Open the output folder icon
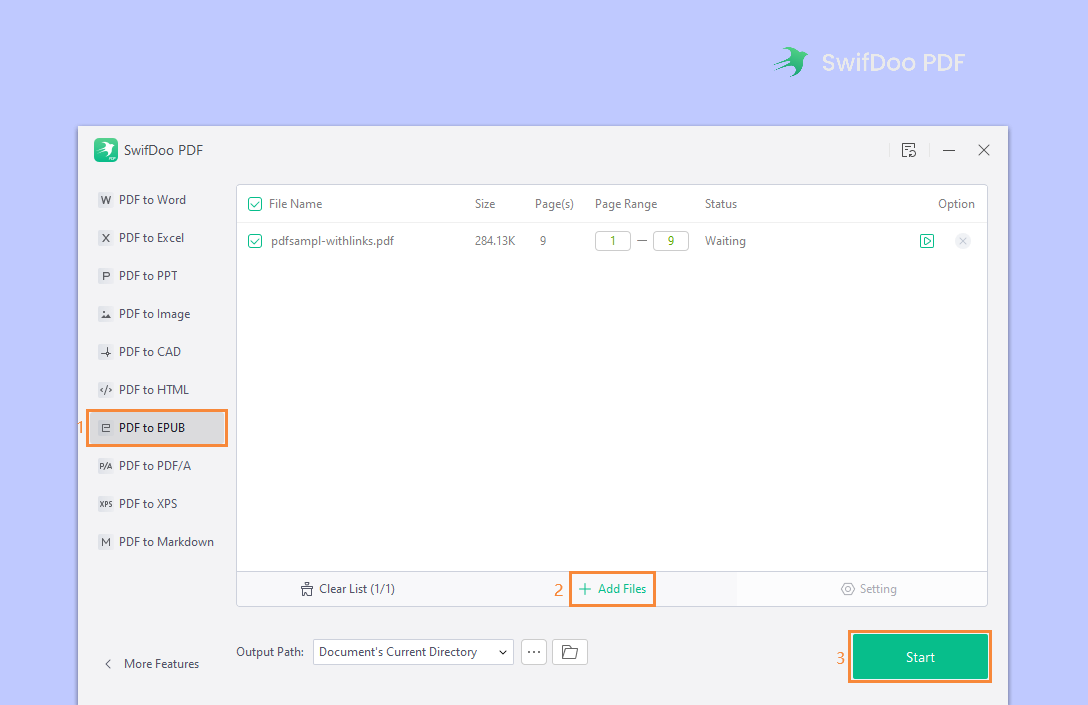This screenshot has height=705, width=1088. (570, 652)
